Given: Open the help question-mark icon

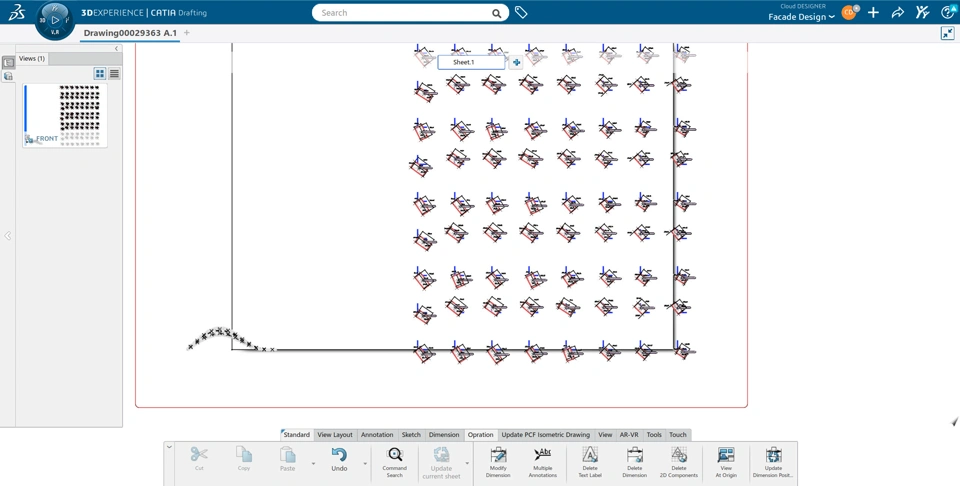Looking at the screenshot, I should [x=947, y=12].
